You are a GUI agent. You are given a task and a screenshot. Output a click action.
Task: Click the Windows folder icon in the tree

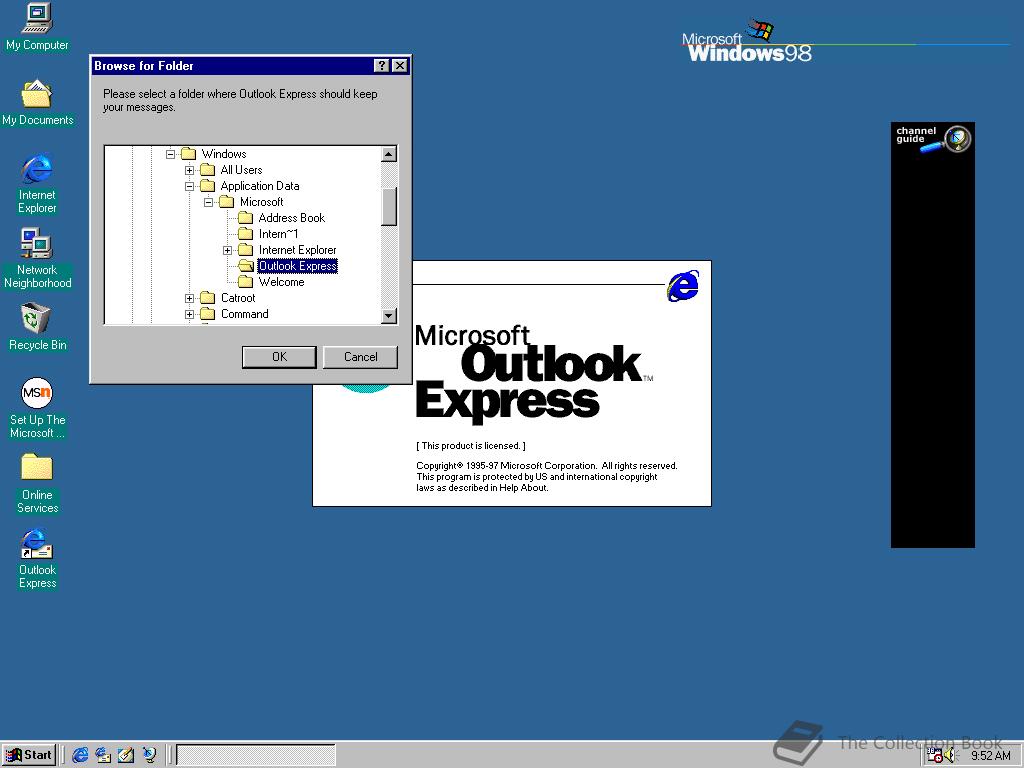pyautogui.click(x=189, y=154)
